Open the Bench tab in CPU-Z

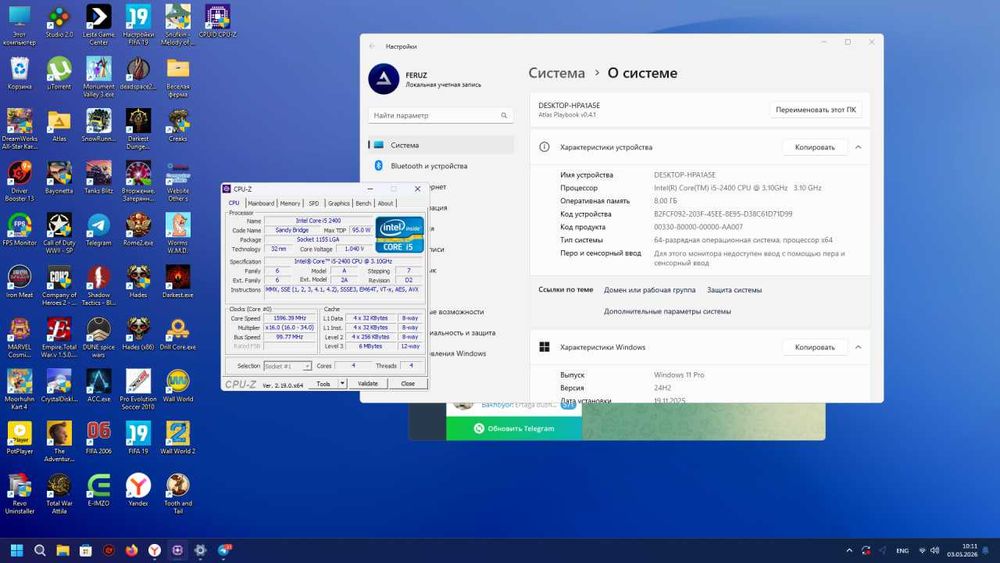[x=364, y=203]
